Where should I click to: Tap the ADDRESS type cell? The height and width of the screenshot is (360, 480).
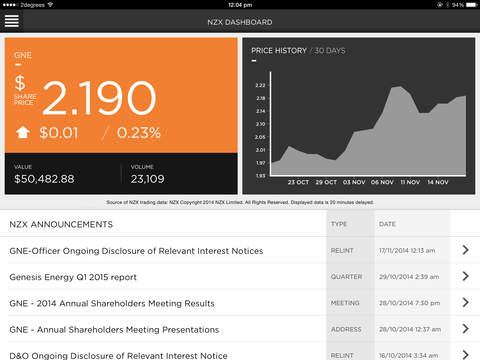[x=346, y=329]
